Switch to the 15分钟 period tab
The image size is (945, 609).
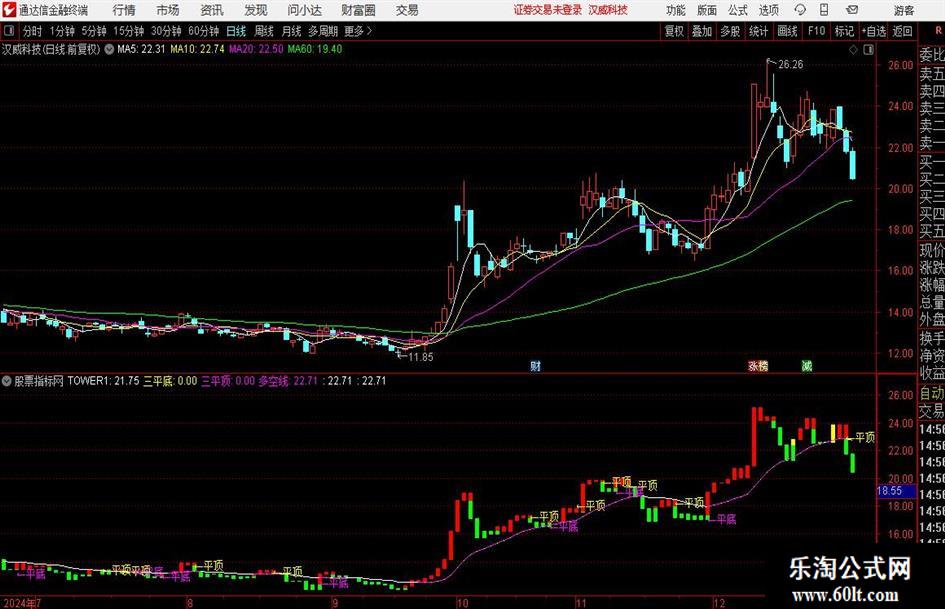click(129, 31)
